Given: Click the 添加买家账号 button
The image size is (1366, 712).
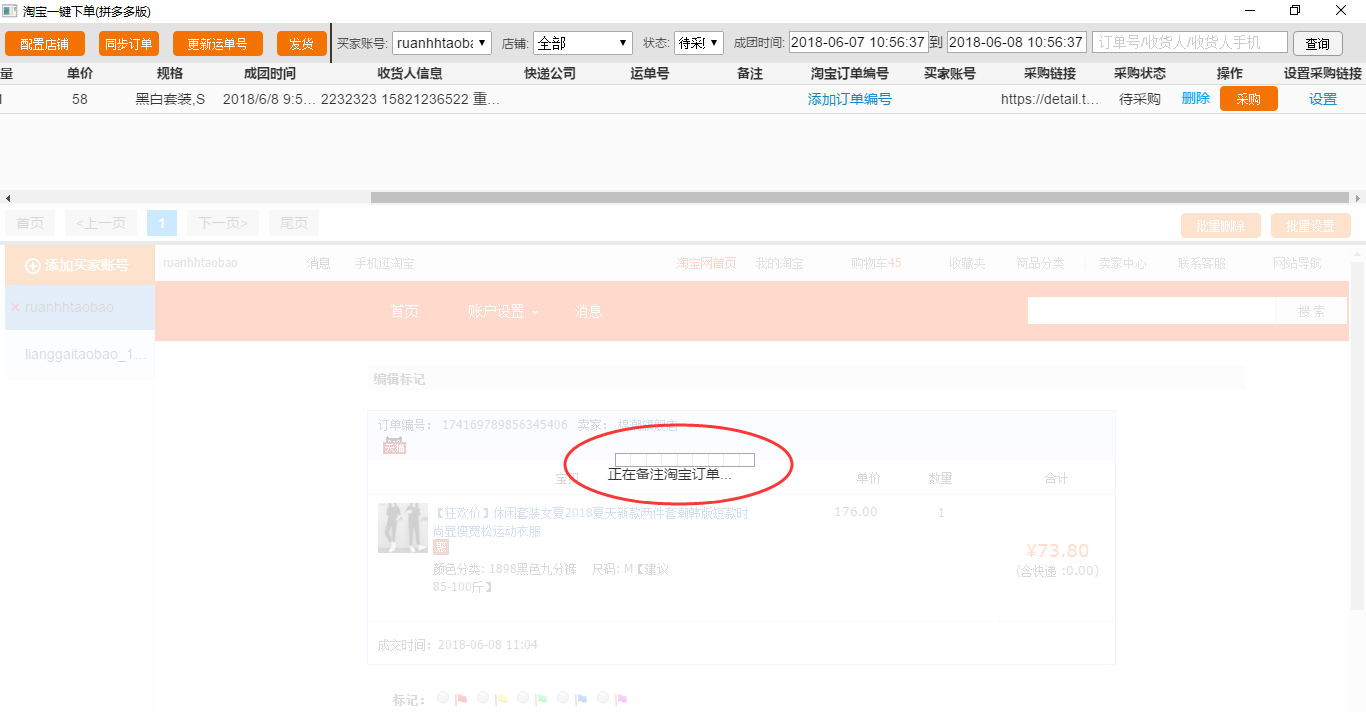Looking at the screenshot, I should 80,265.
